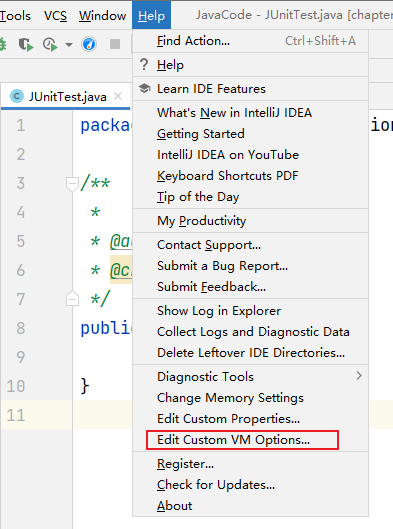The width and height of the screenshot is (393, 529).
Task: Click line number 11 in the gutter
Action: (16, 415)
